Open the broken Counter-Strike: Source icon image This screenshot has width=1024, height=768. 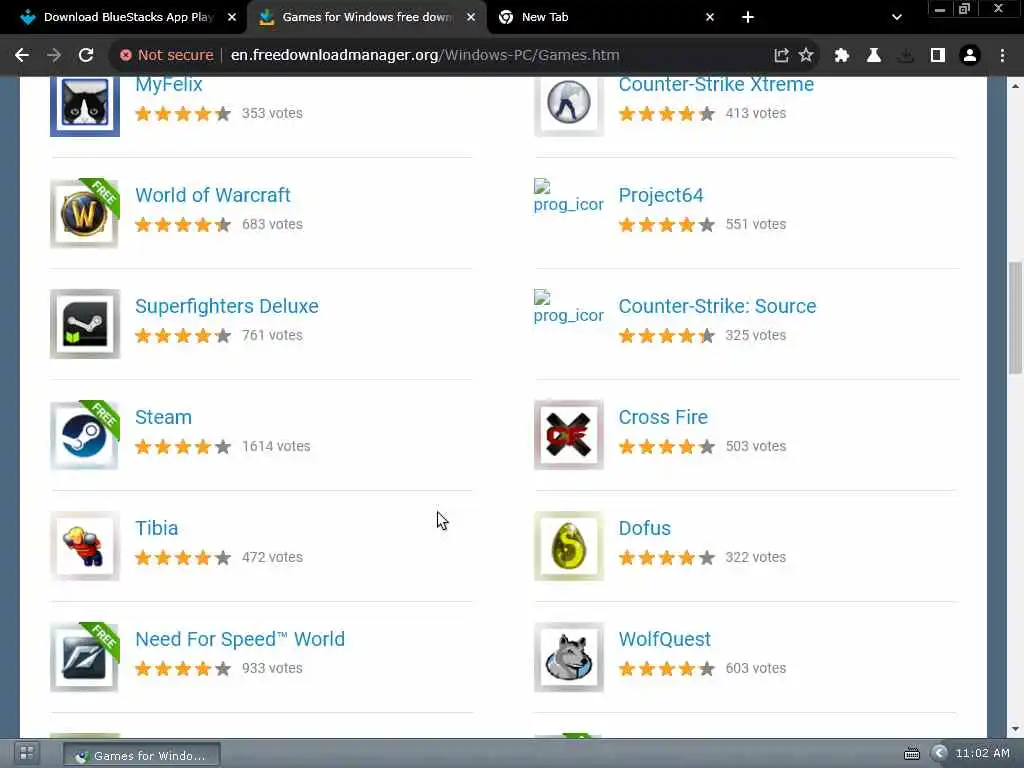[568, 307]
